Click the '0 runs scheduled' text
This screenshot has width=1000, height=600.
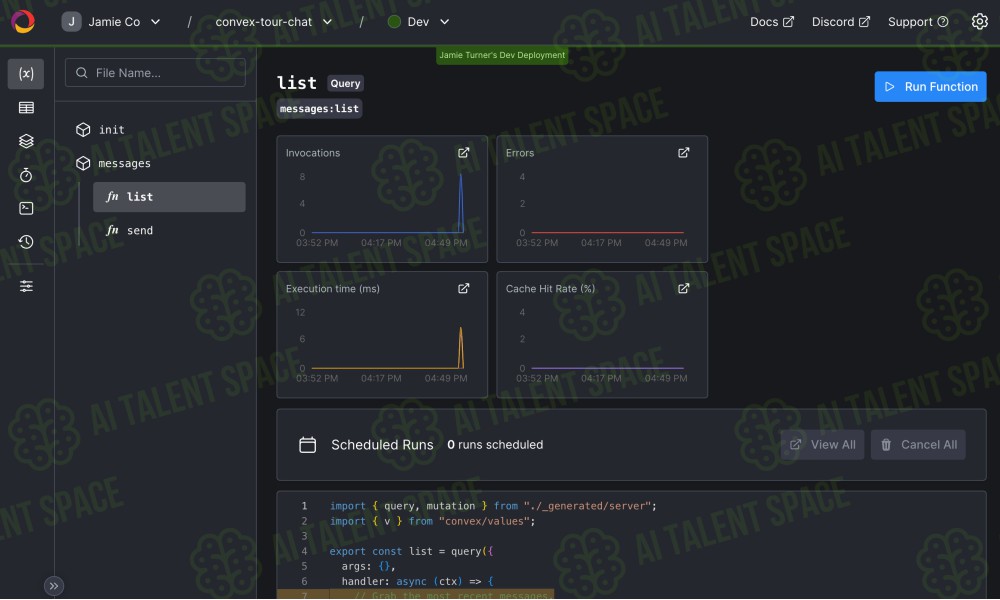click(495, 445)
